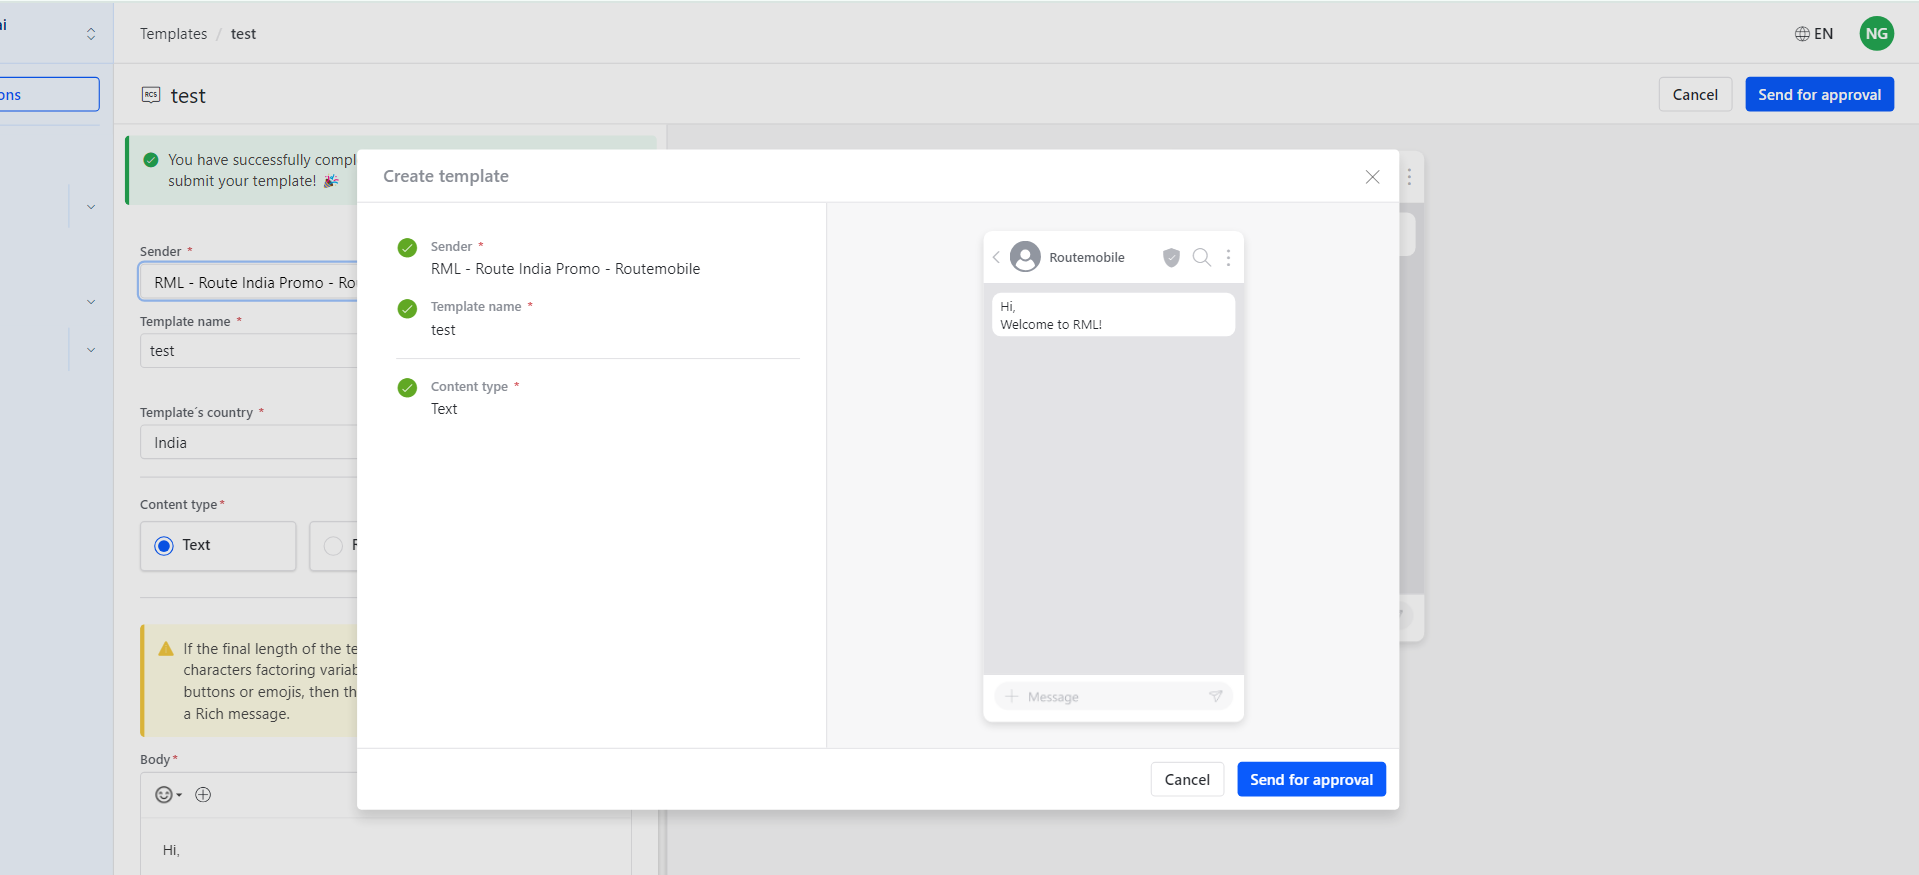
Task: Click the globe icon beside EN
Action: (x=1802, y=34)
